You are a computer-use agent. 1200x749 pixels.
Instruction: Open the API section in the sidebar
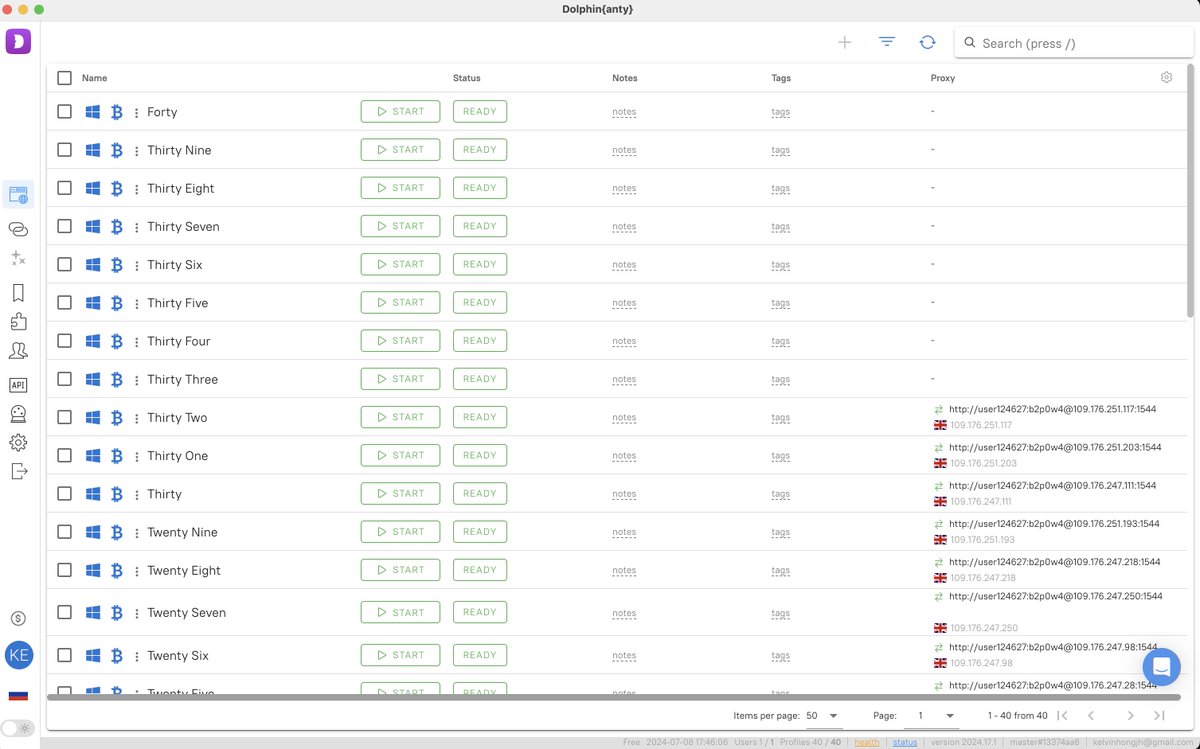coord(18,384)
